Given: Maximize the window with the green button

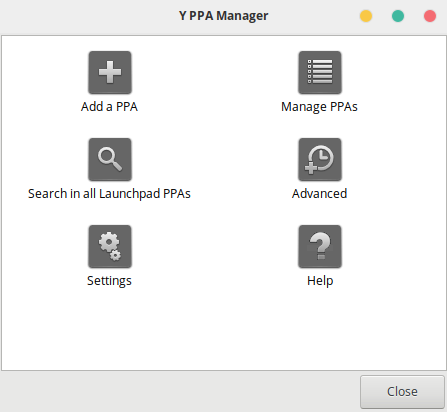Looking at the screenshot, I should point(398,16).
